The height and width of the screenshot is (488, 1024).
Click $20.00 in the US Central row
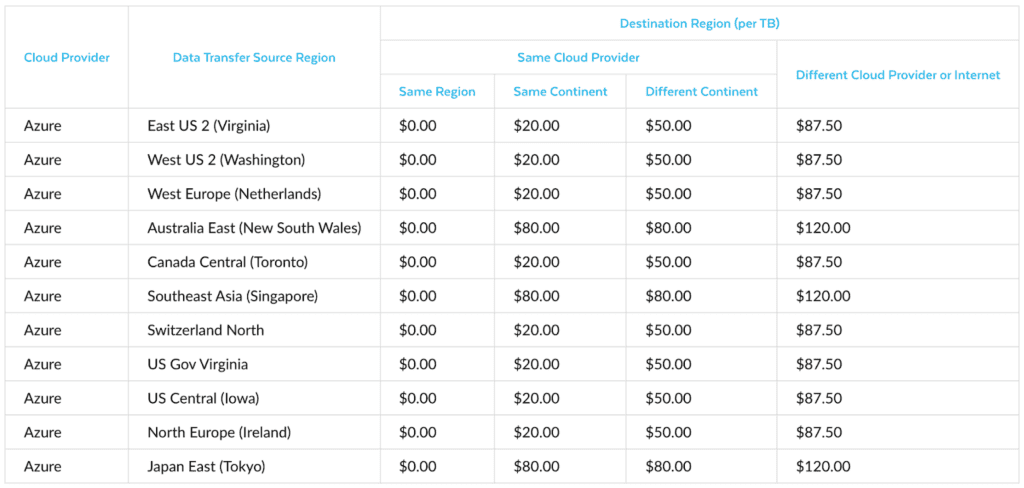[536, 398]
